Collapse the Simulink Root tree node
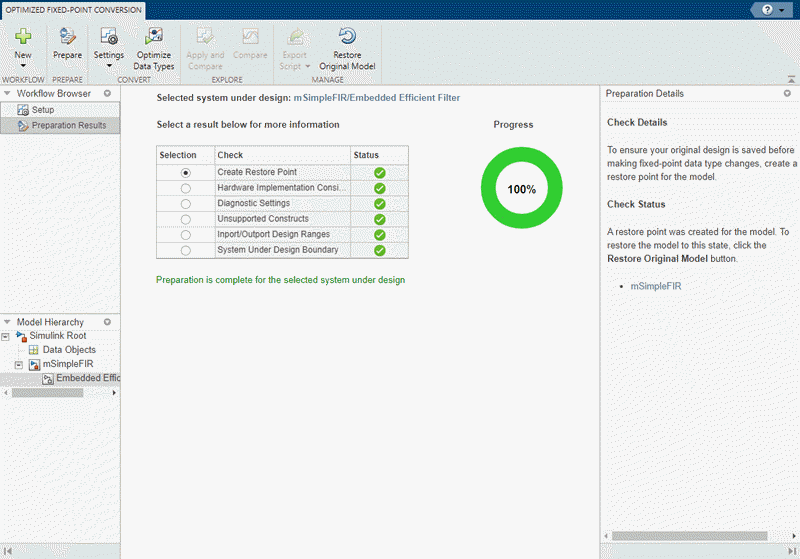800x559 pixels. [x=7, y=336]
